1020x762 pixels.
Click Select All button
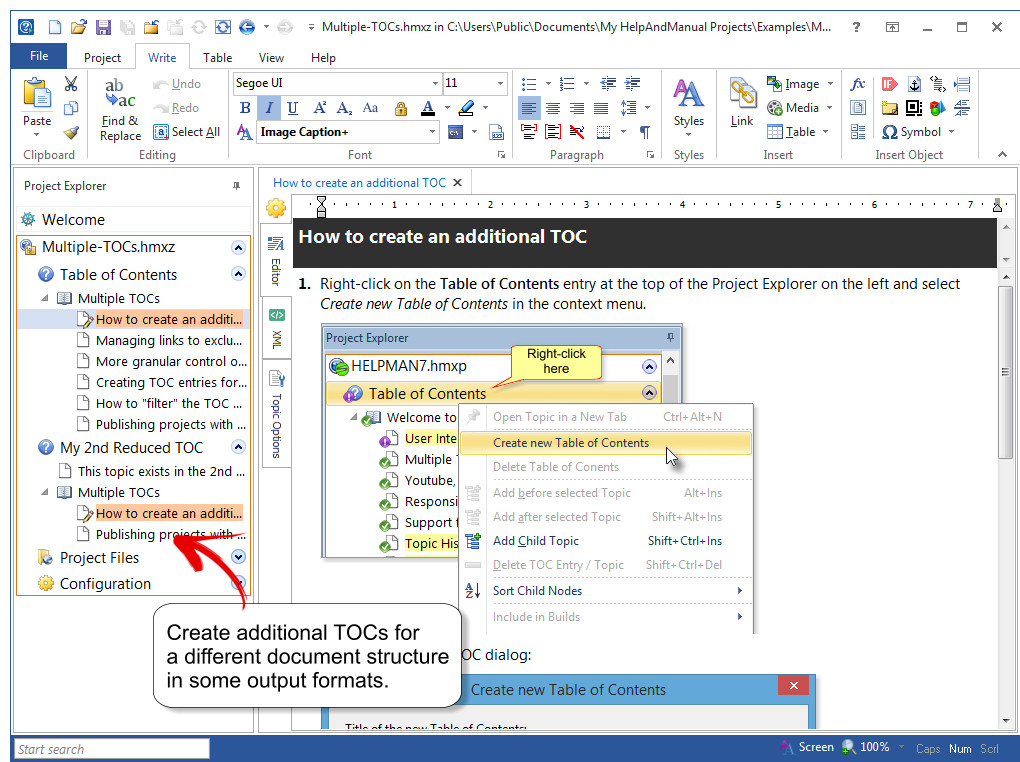[186, 132]
